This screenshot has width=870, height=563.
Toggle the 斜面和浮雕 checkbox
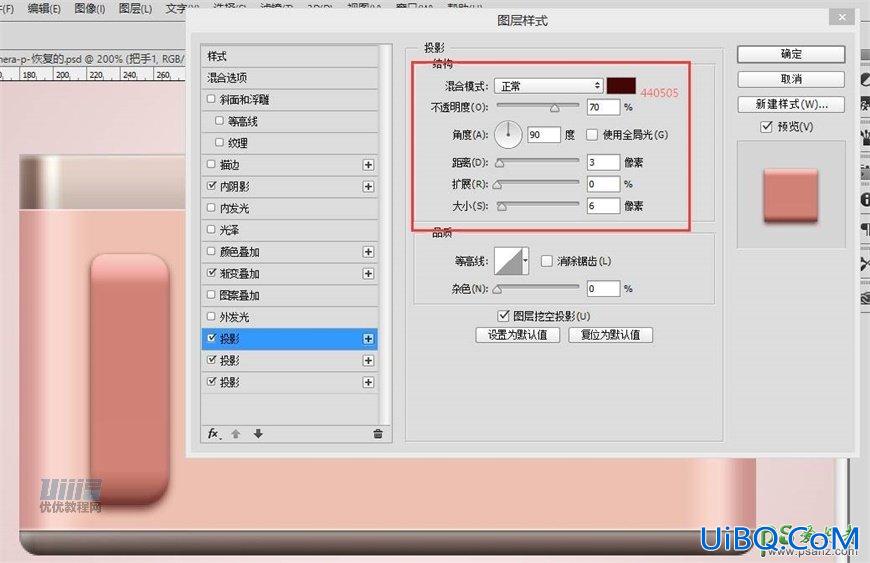211,99
